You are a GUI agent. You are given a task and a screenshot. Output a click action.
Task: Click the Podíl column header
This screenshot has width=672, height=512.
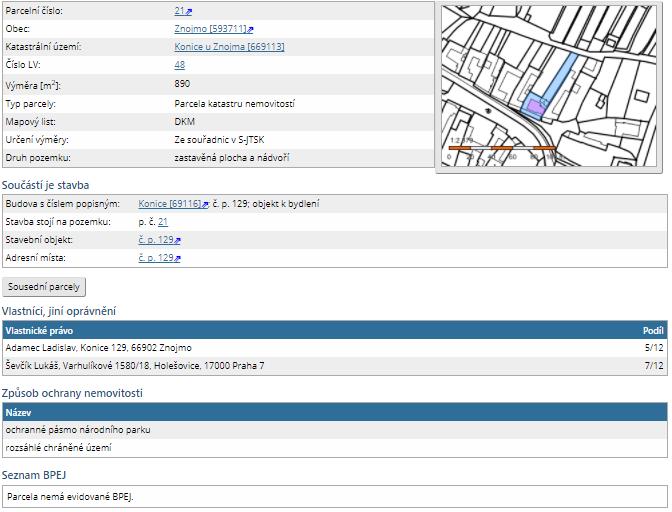pyautogui.click(x=653, y=331)
